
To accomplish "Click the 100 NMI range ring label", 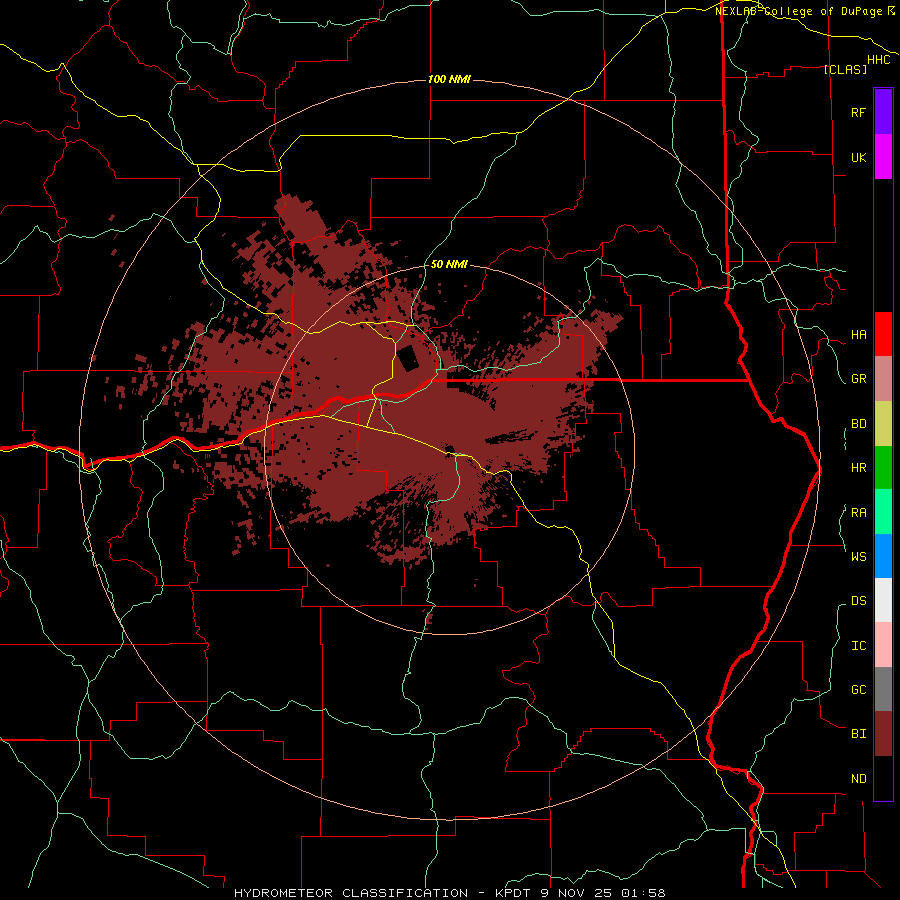I will pos(449,79).
